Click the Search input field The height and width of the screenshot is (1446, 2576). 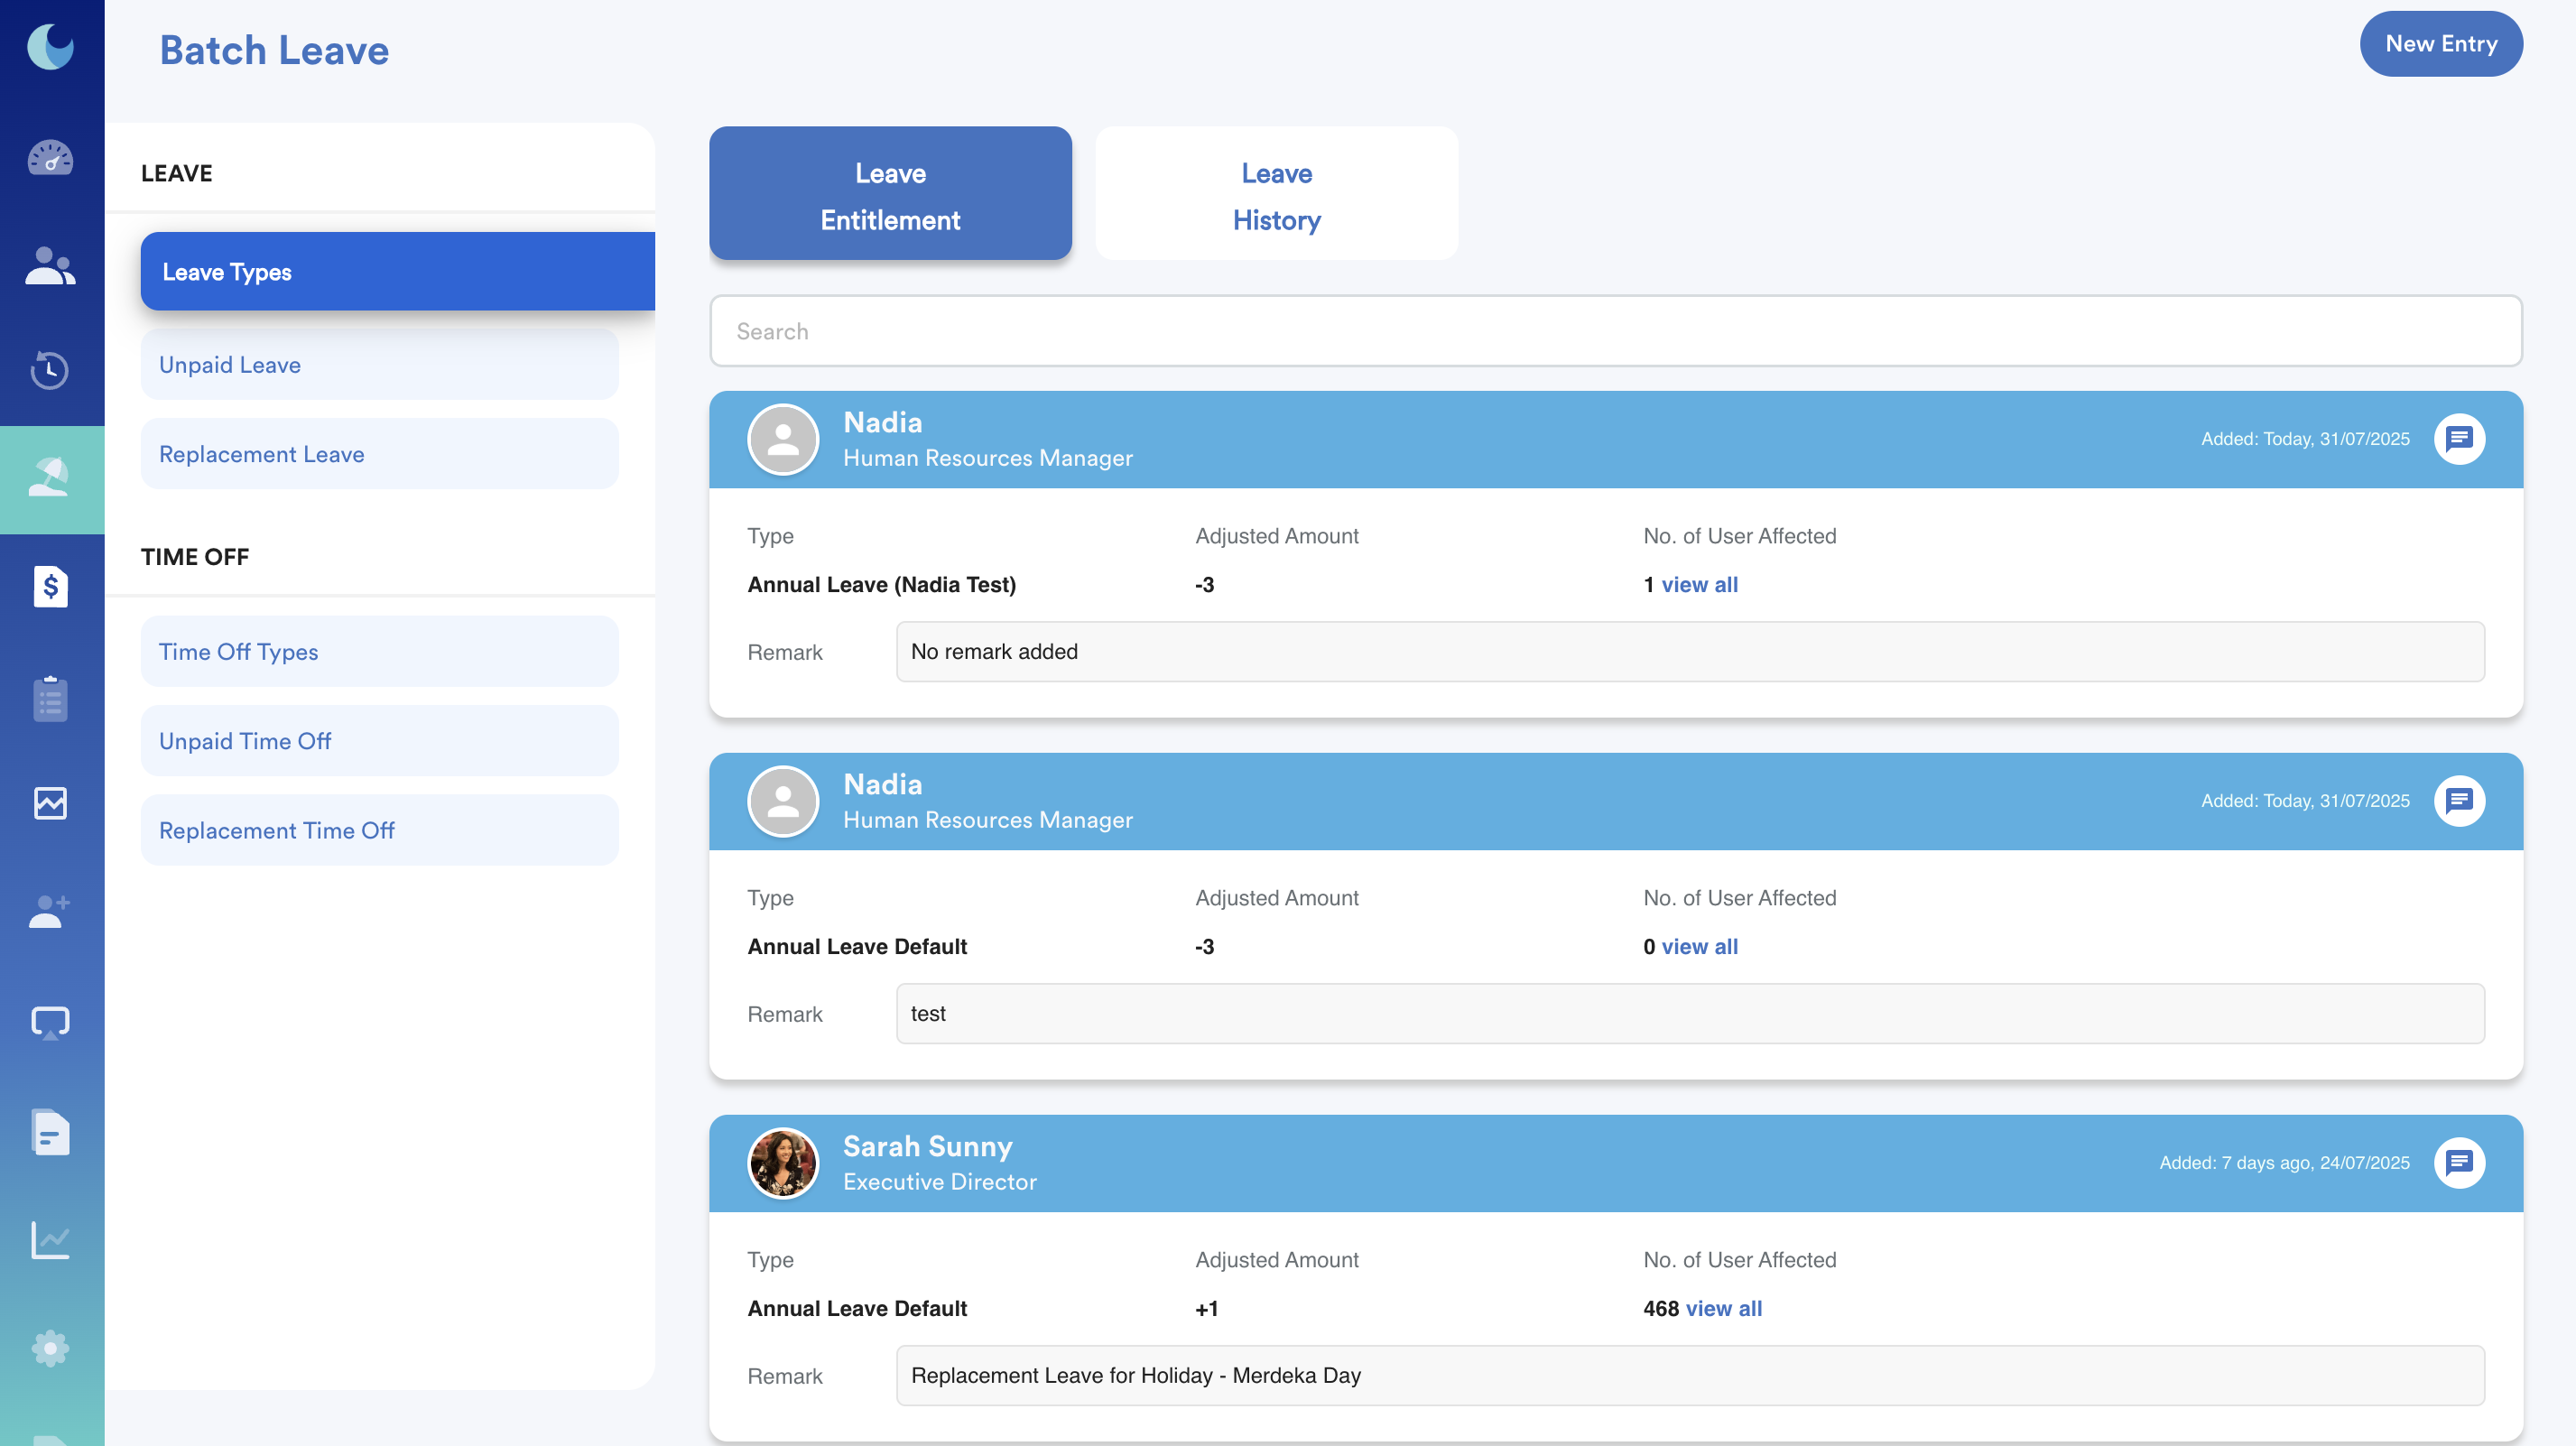pos(1615,331)
